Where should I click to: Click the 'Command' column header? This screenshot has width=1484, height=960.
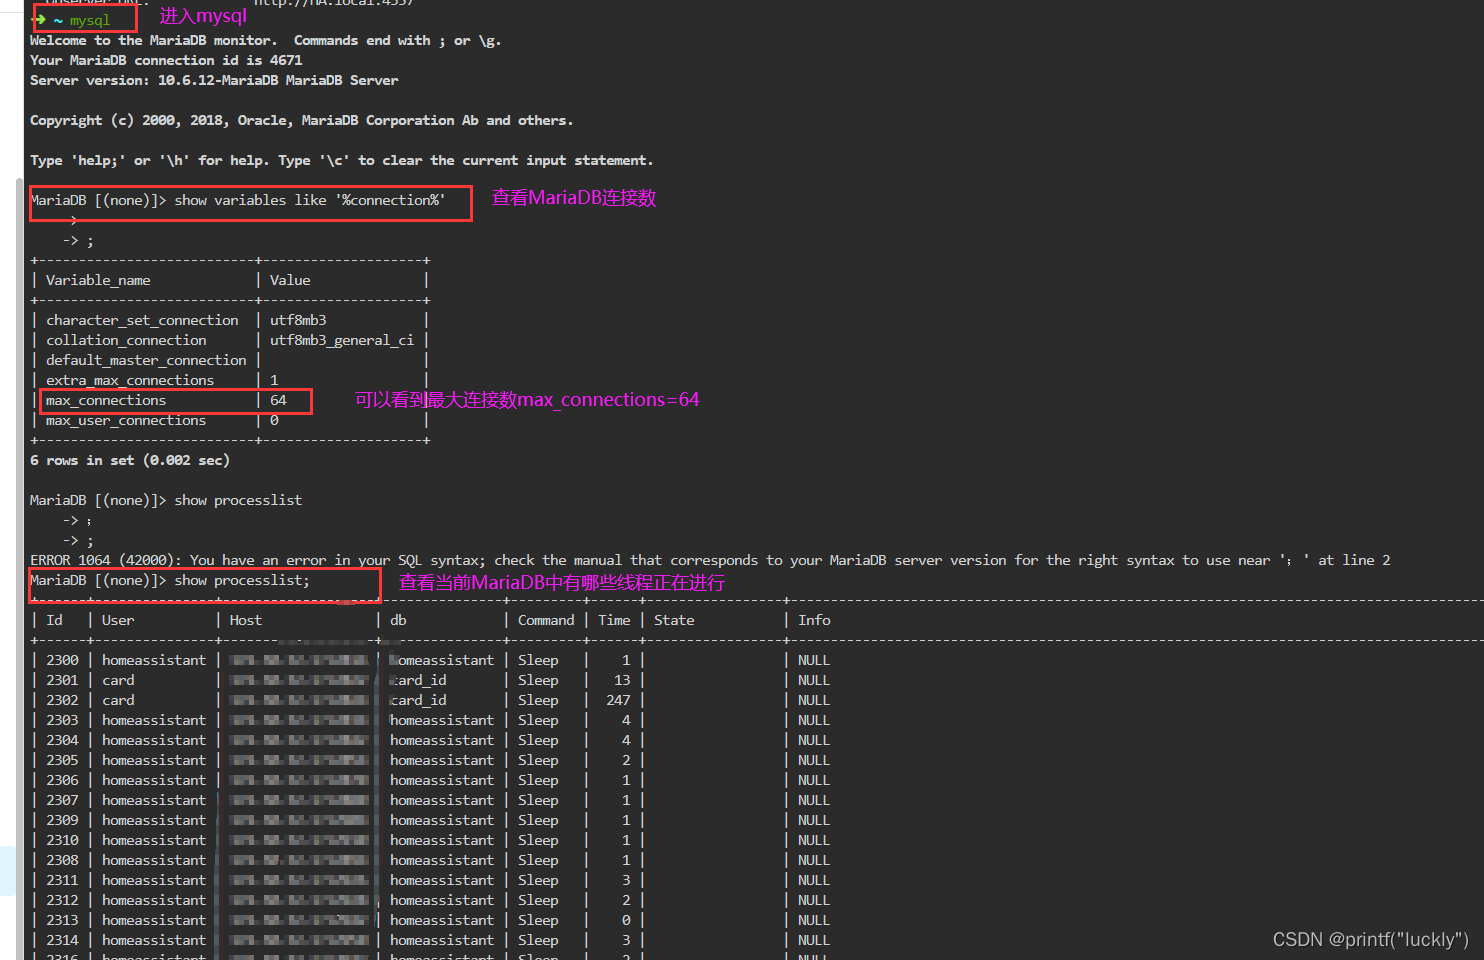click(x=546, y=620)
